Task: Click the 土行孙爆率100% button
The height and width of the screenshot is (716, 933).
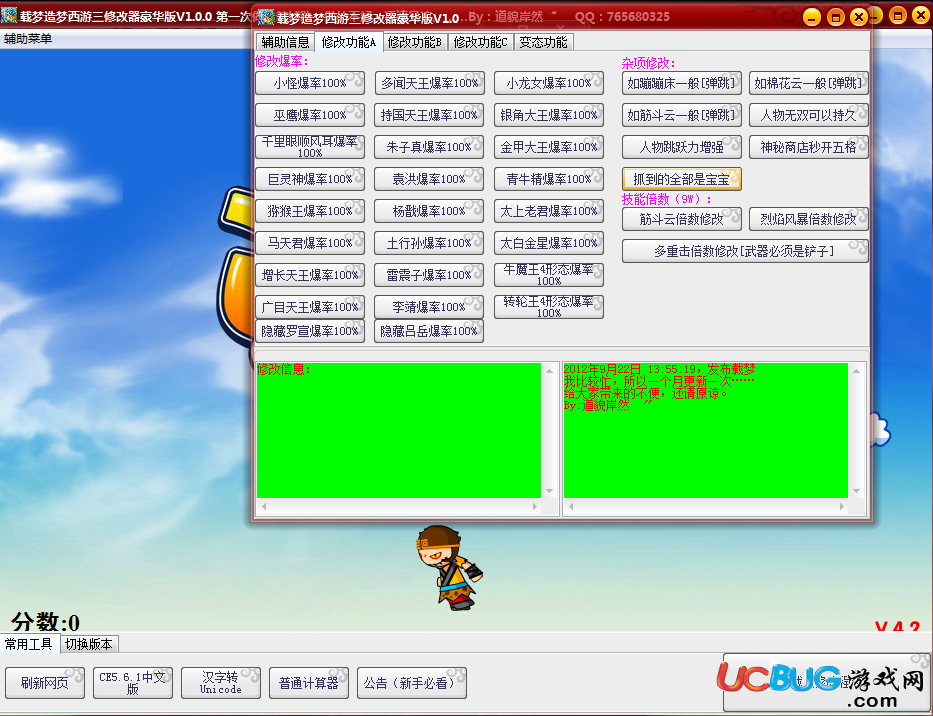Action: click(429, 243)
